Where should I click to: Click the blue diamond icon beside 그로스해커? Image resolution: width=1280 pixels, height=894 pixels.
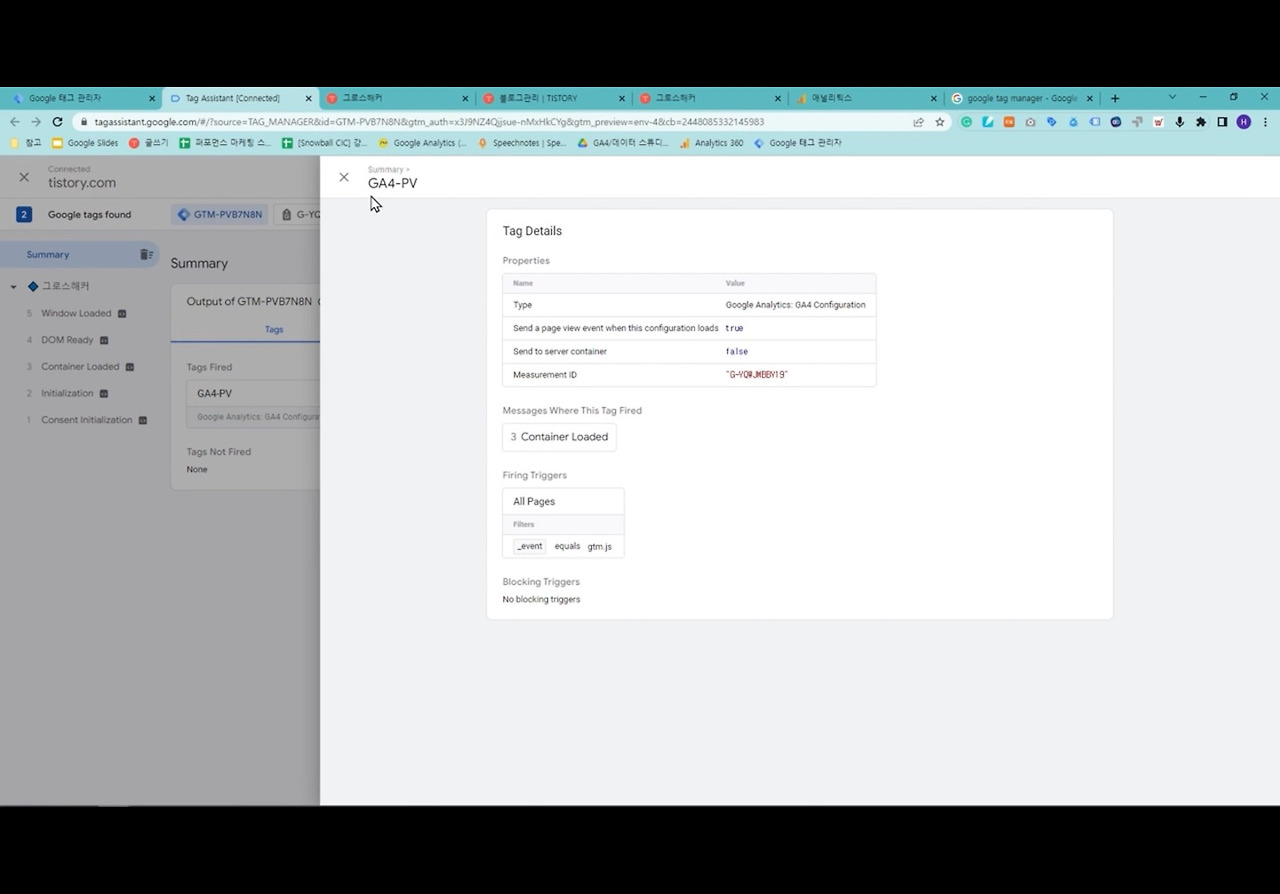pos(33,286)
